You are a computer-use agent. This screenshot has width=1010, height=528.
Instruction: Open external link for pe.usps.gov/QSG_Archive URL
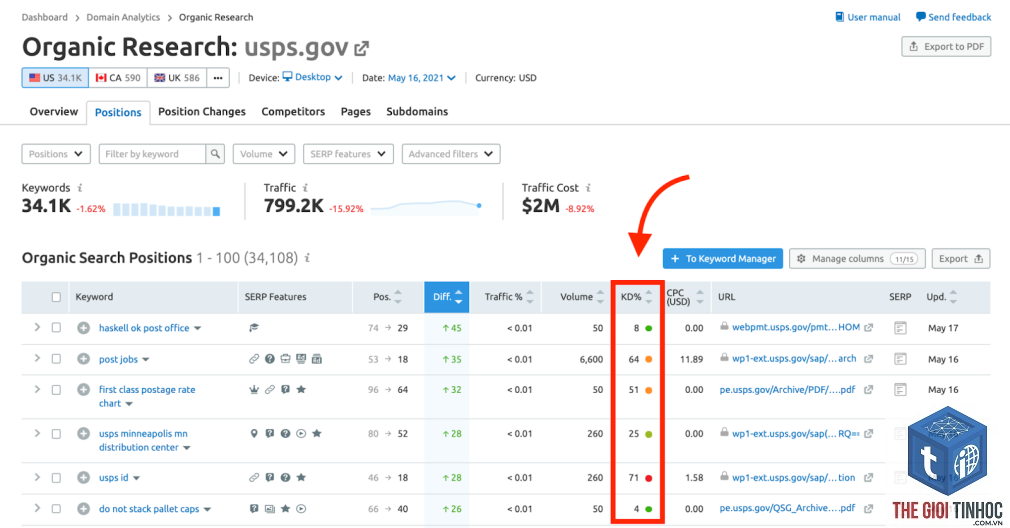click(x=868, y=509)
